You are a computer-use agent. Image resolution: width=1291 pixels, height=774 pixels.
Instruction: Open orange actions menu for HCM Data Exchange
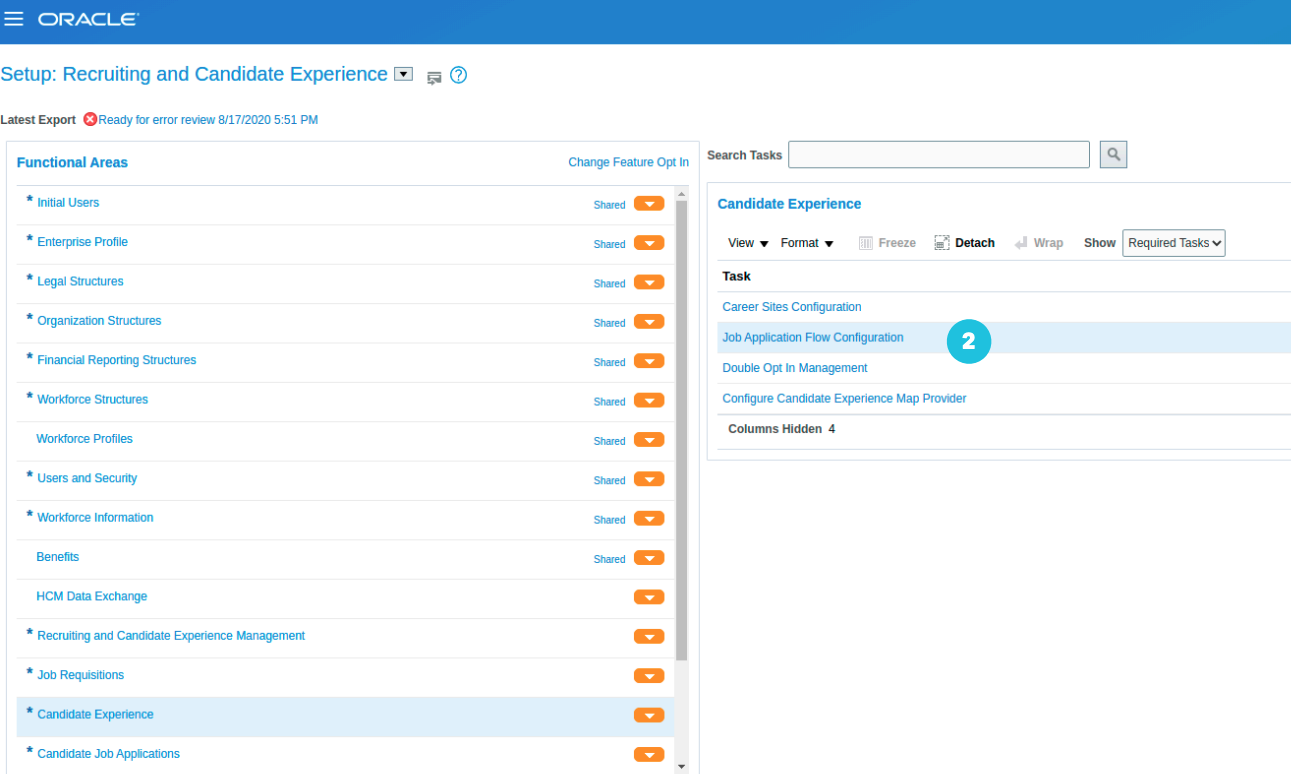pyautogui.click(x=649, y=597)
